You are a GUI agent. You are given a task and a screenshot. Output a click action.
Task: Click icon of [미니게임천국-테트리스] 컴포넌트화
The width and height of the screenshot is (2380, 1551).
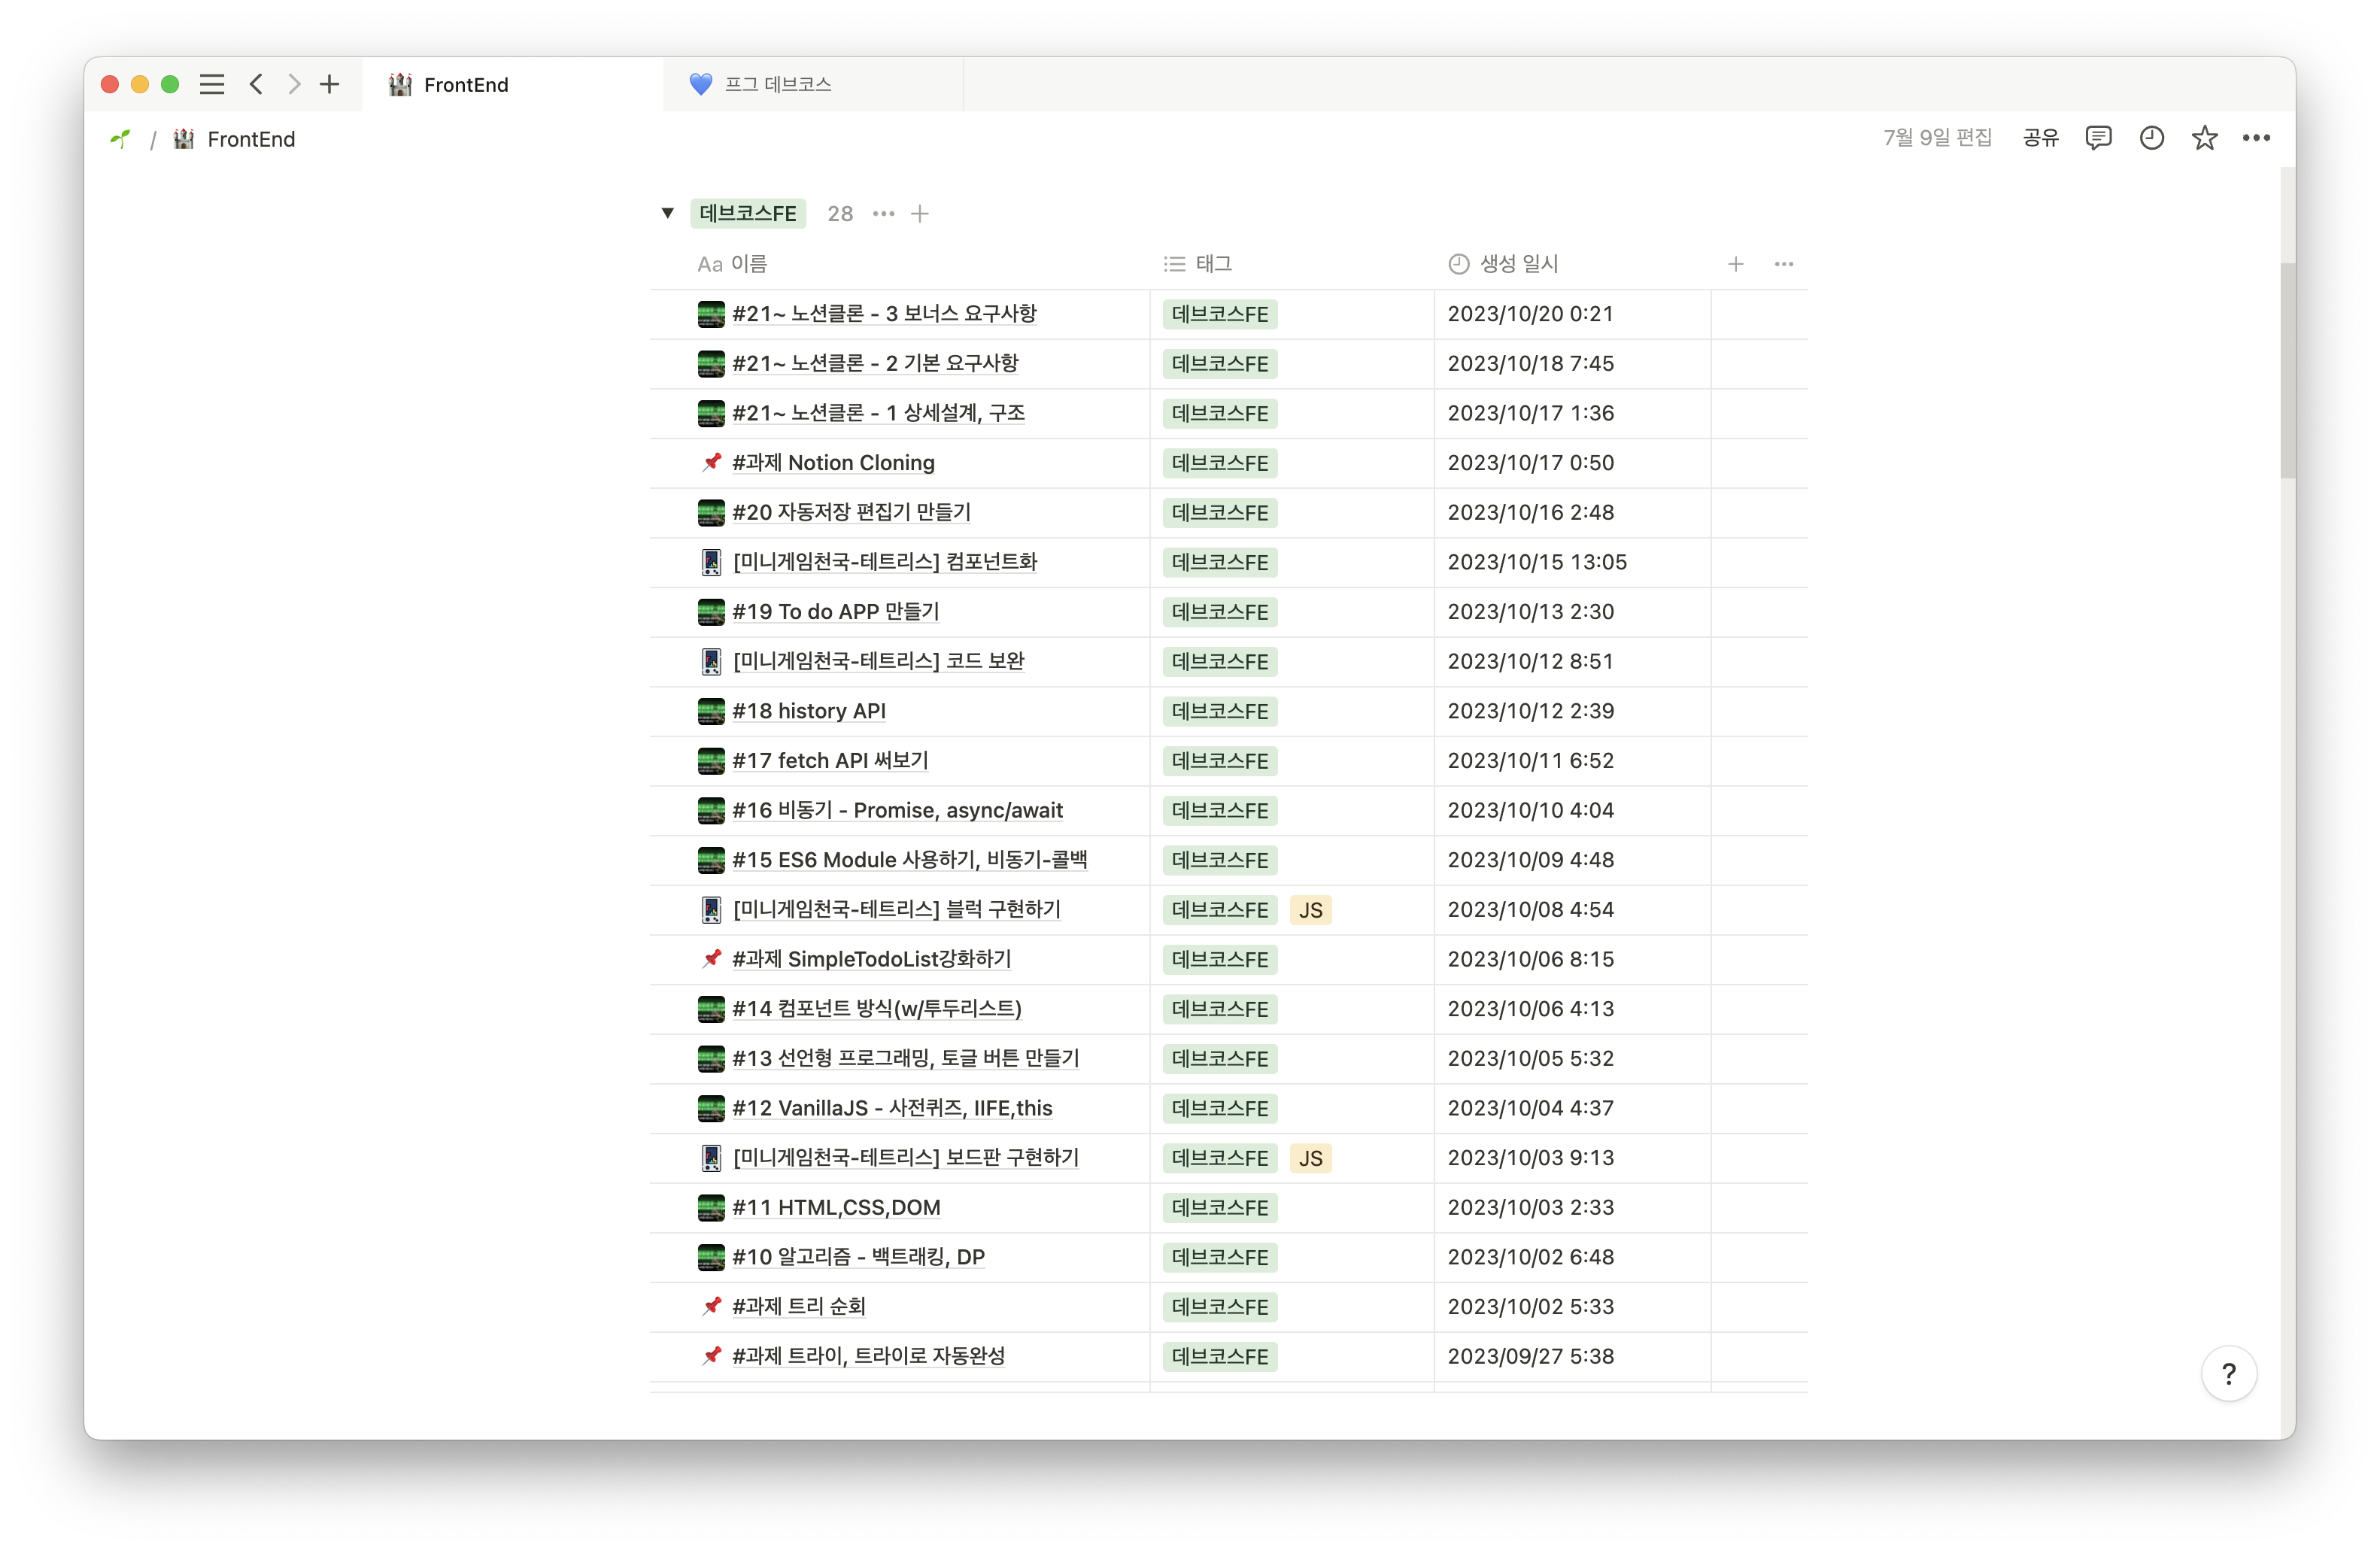[x=711, y=562]
